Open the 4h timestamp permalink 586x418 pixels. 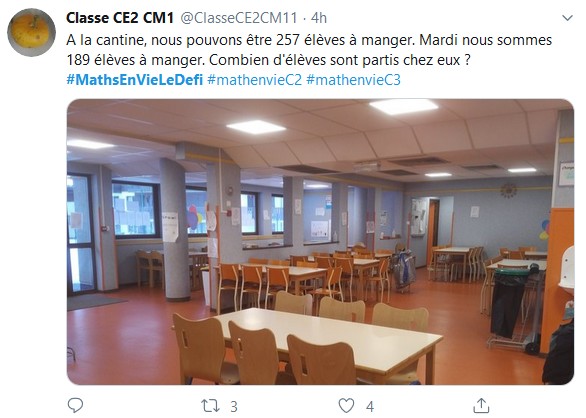click(x=319, y=18)
